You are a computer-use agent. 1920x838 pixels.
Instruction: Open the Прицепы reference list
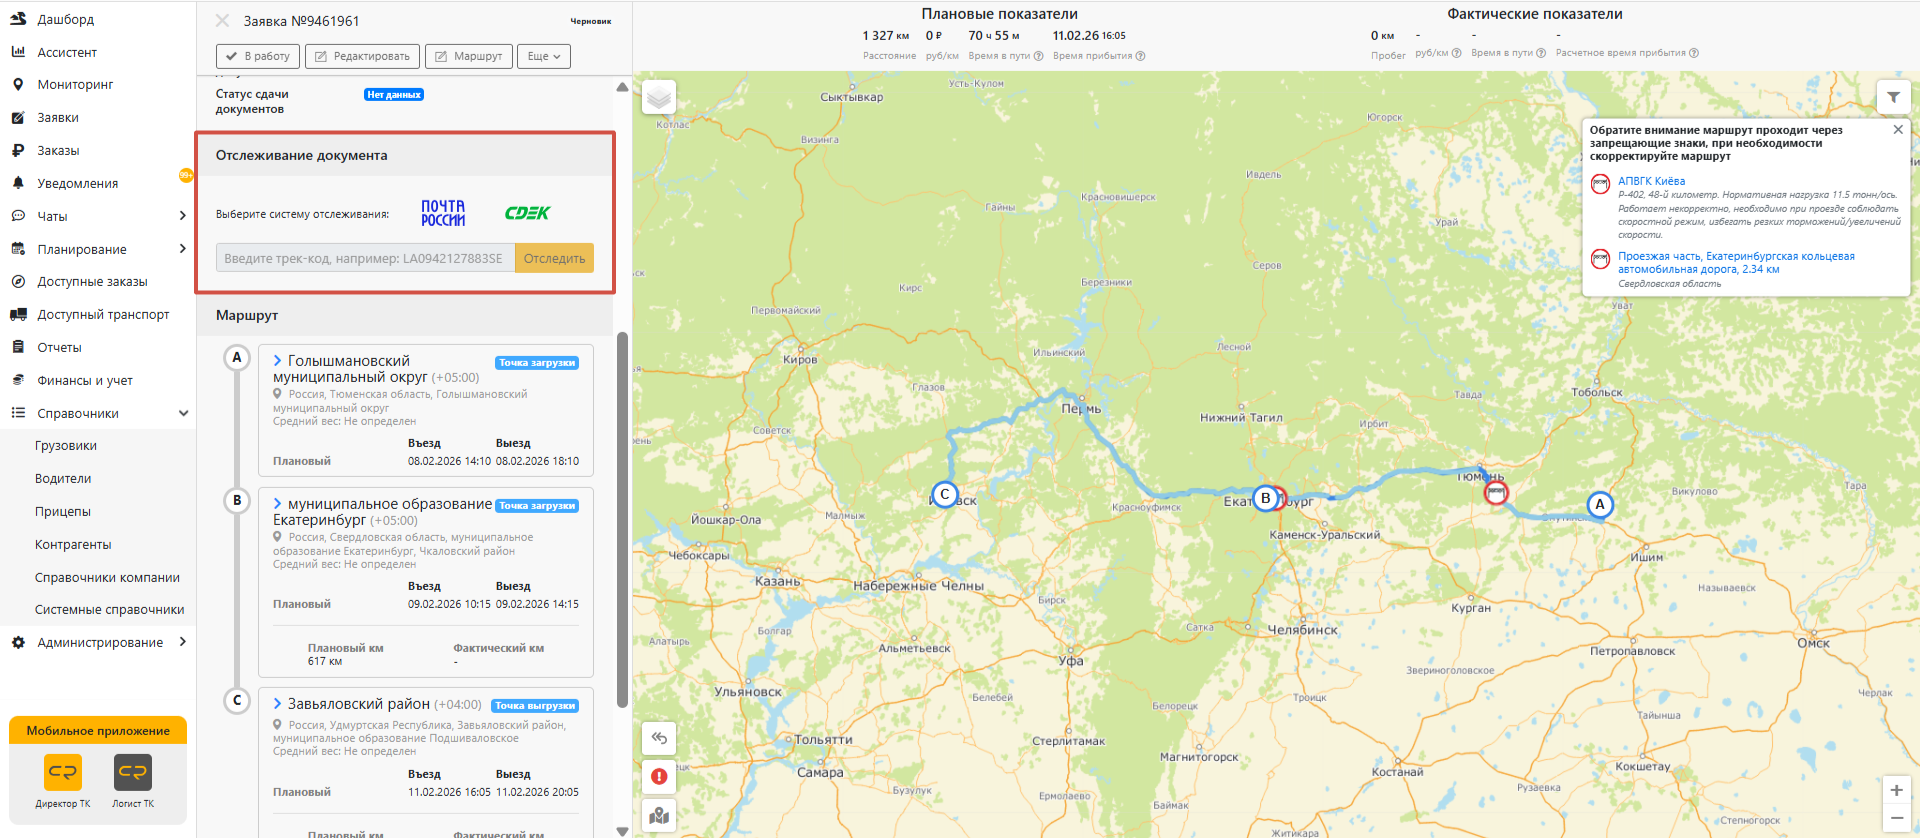pyautogui.click(x=63, y=512)
